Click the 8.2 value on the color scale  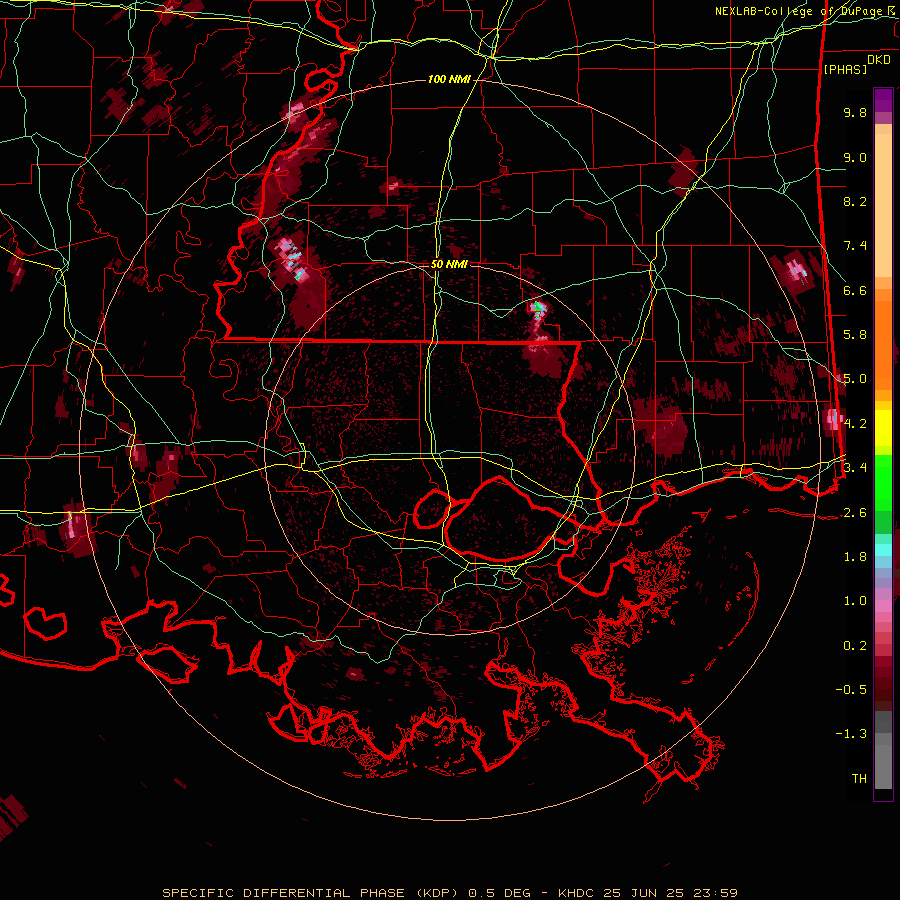(x=855, y=201)
